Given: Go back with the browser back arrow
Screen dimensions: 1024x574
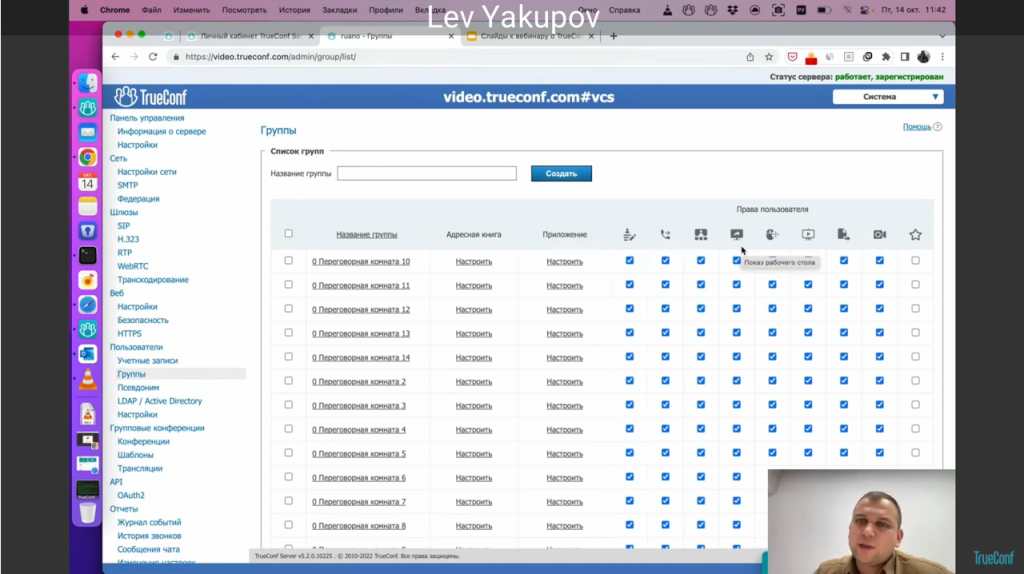Looking at the screenshot, I should click(x=116, y=57).
